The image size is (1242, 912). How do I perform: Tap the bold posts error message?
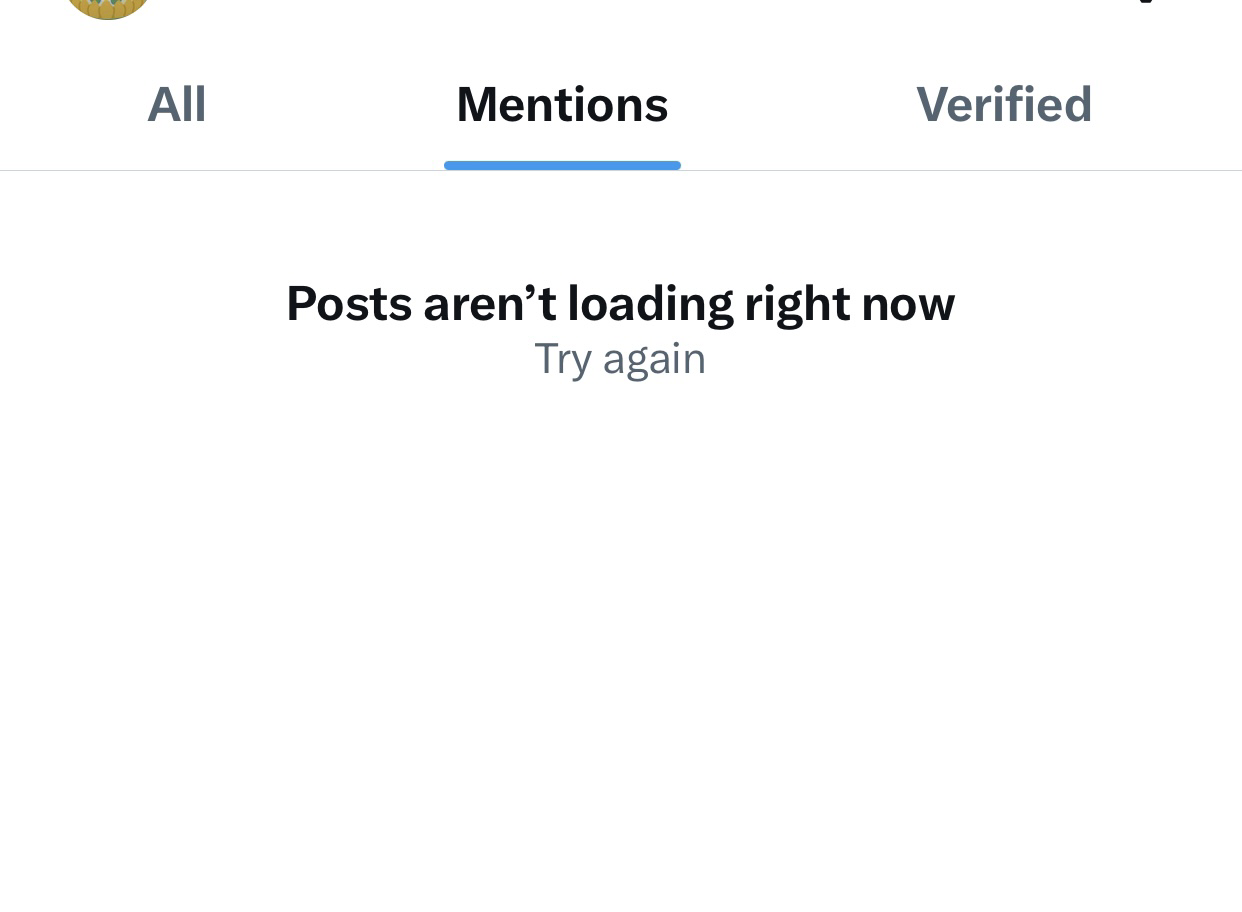click(x=620, y=303)
